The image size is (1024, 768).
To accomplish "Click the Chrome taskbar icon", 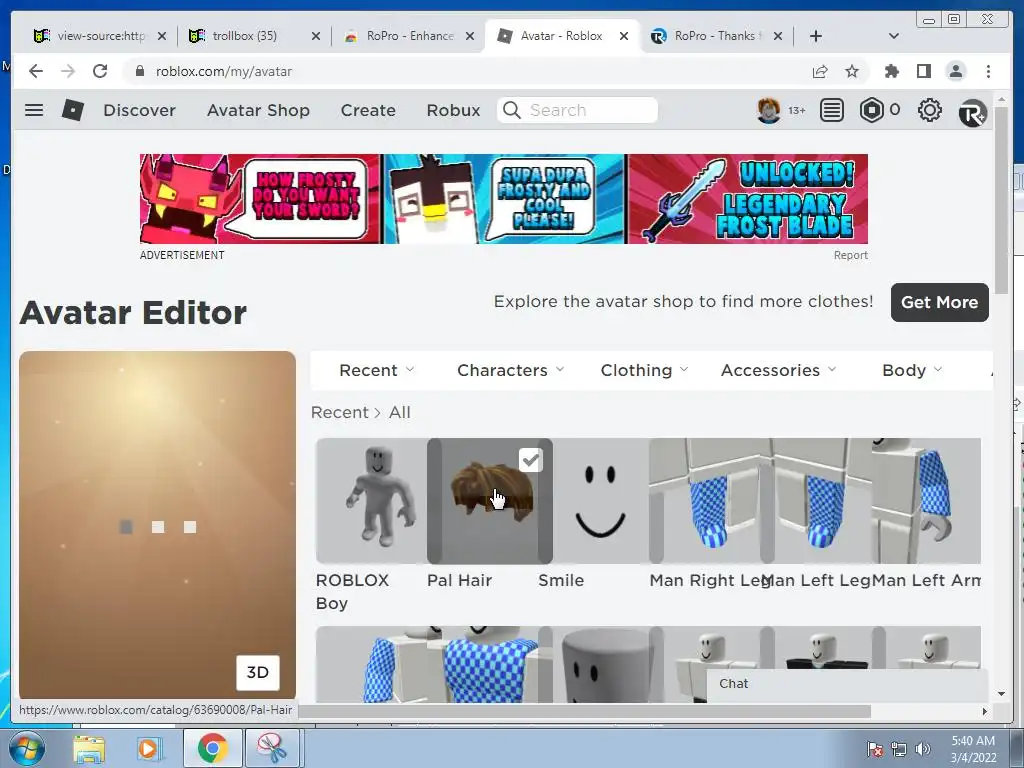I will coord(212,748).
